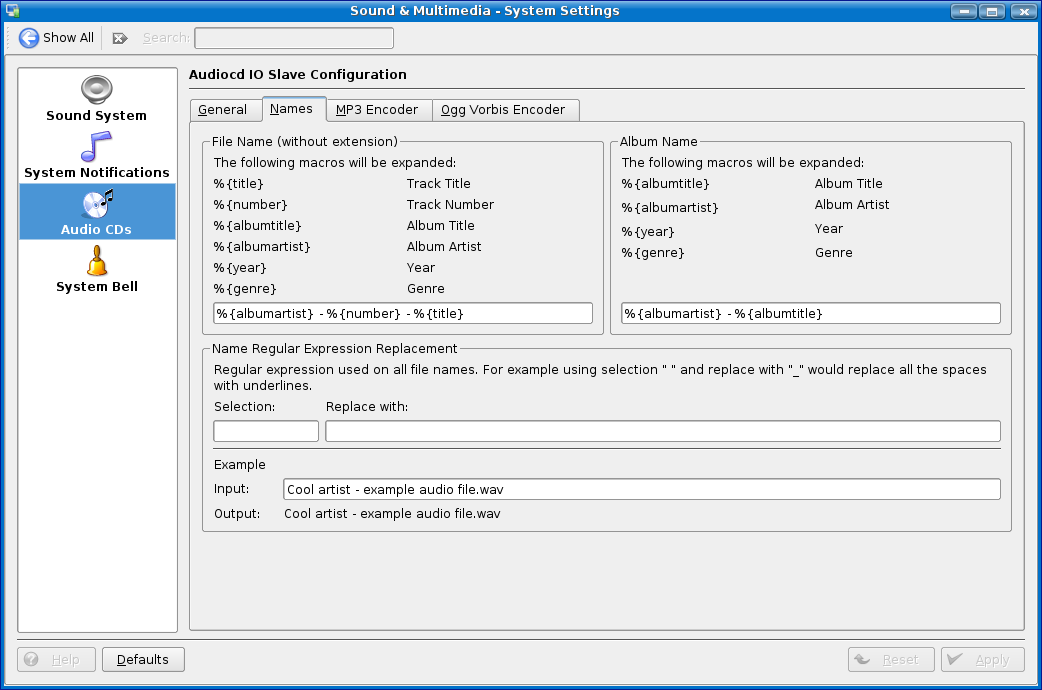
Task: Click the clear search icon
Action: (120, 38)
